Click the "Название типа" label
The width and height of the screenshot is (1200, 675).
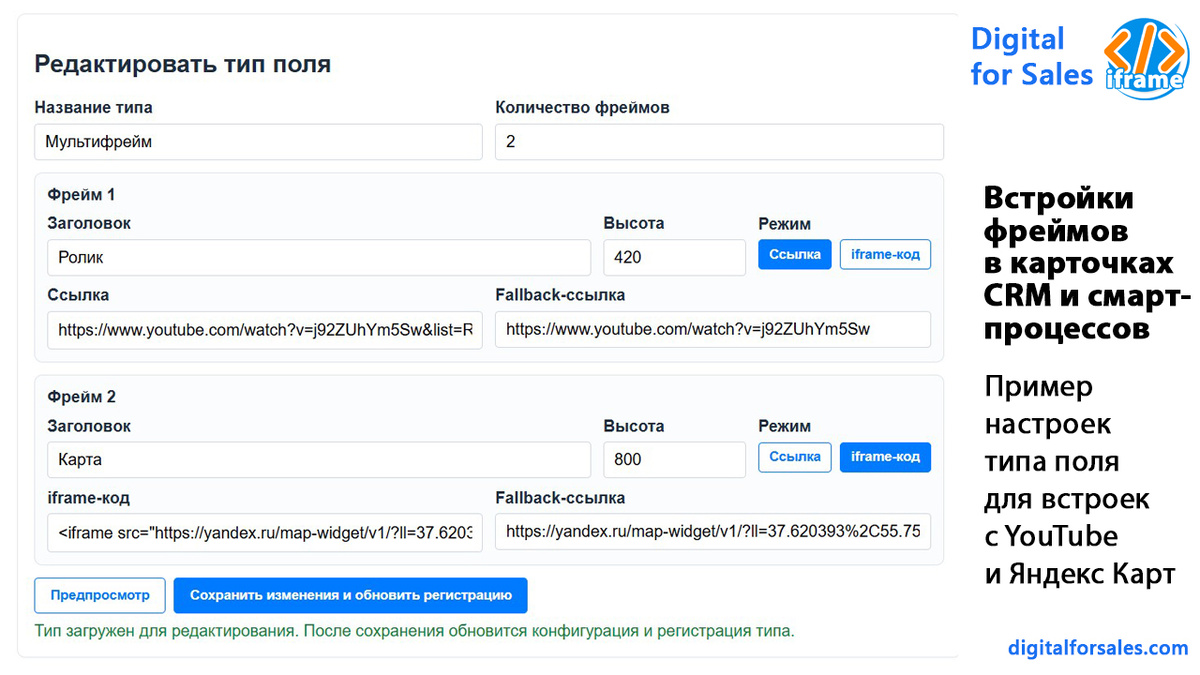94,107
